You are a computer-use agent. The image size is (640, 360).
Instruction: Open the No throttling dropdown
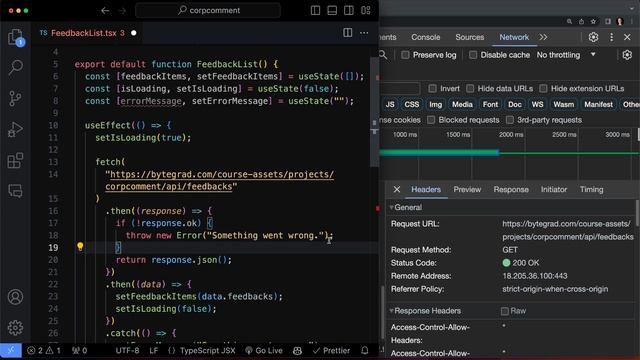click(566, 55)
